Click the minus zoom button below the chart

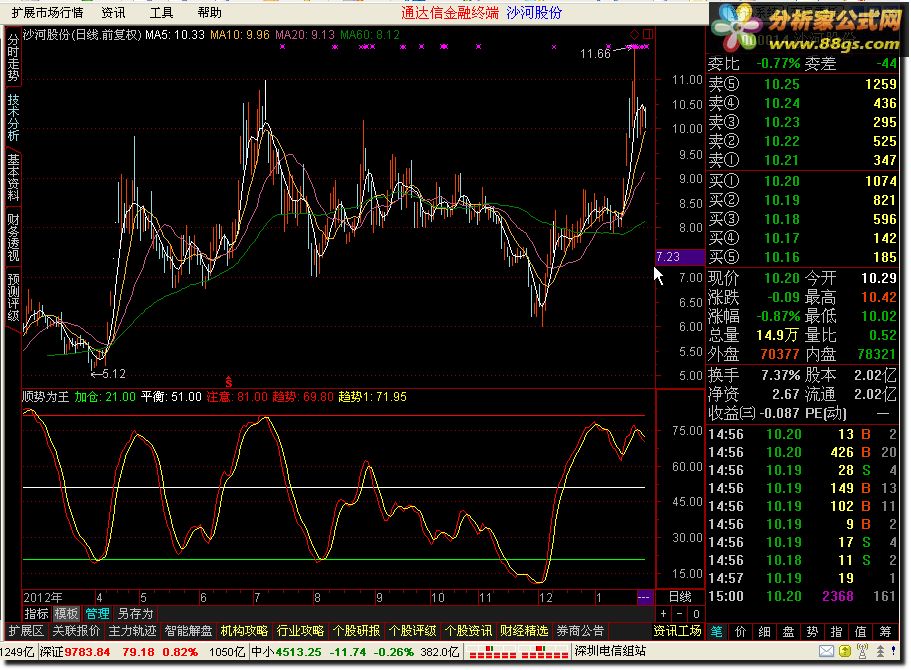coord(680,614)
